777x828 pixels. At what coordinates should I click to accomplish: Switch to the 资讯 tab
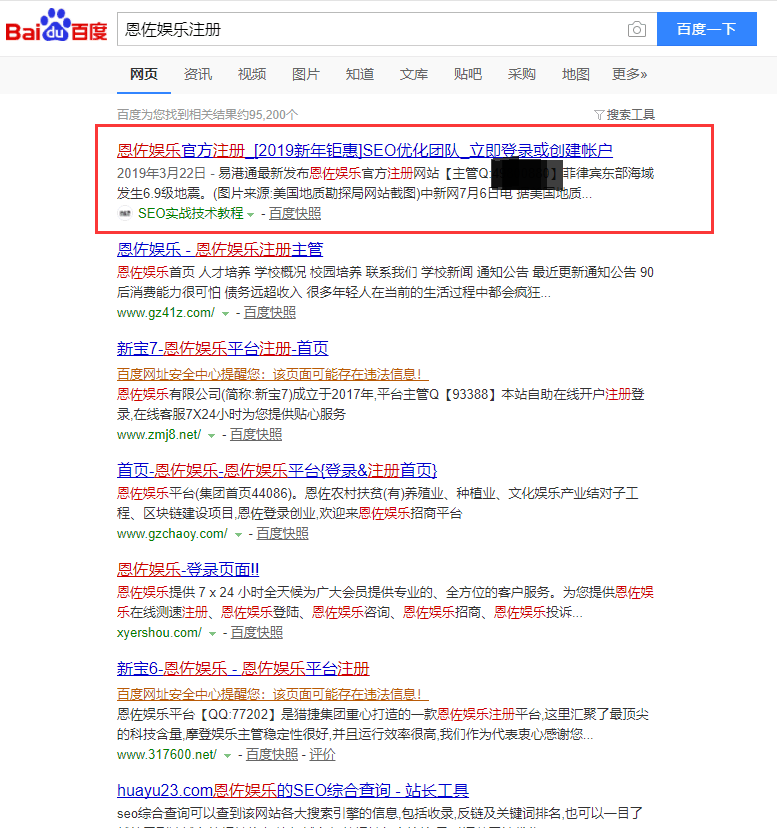click(198, 74)
